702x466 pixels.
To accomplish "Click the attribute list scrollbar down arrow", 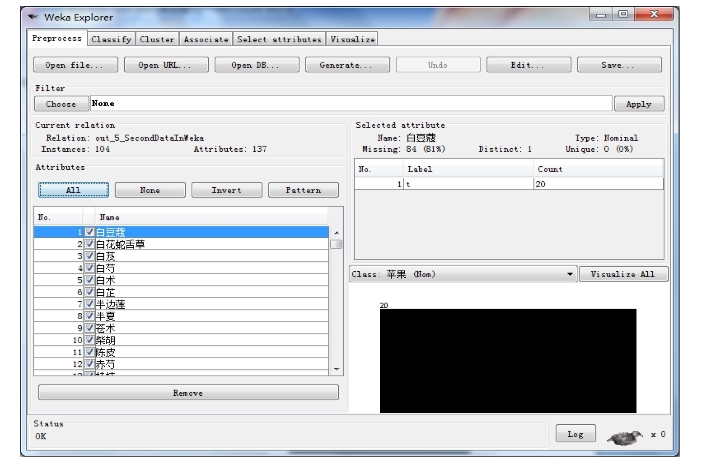I will tap(336, 369).
